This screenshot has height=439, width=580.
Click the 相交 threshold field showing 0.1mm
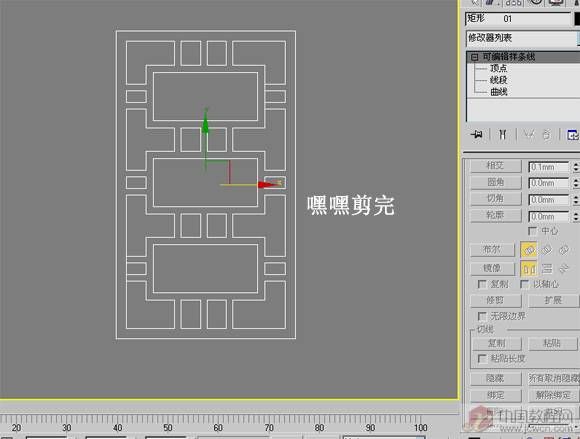549,167
